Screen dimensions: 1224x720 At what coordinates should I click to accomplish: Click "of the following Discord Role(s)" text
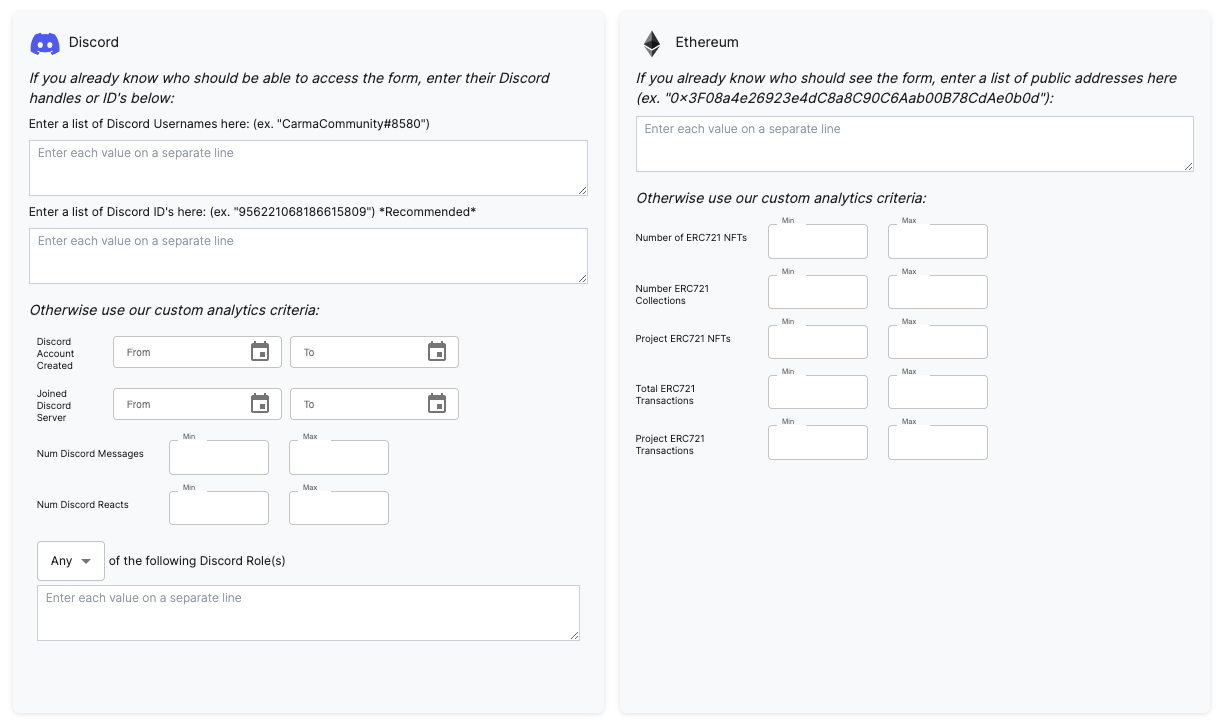point(197,561)
